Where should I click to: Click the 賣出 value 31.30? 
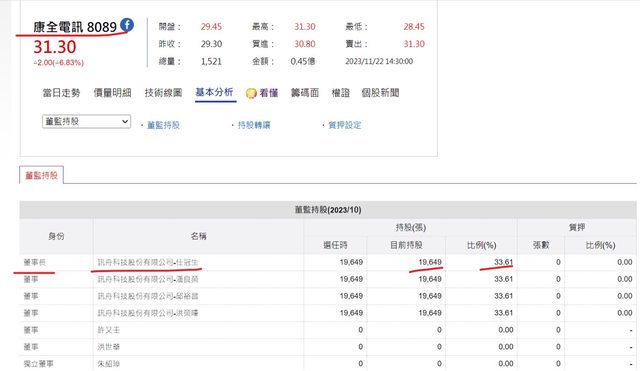414,44
